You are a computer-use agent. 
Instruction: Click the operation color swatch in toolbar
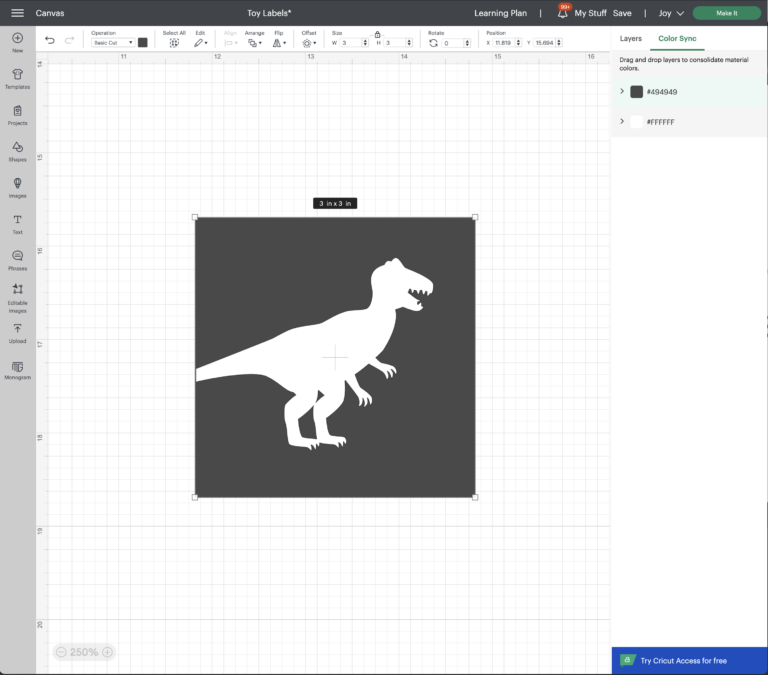tap(143, 43)
